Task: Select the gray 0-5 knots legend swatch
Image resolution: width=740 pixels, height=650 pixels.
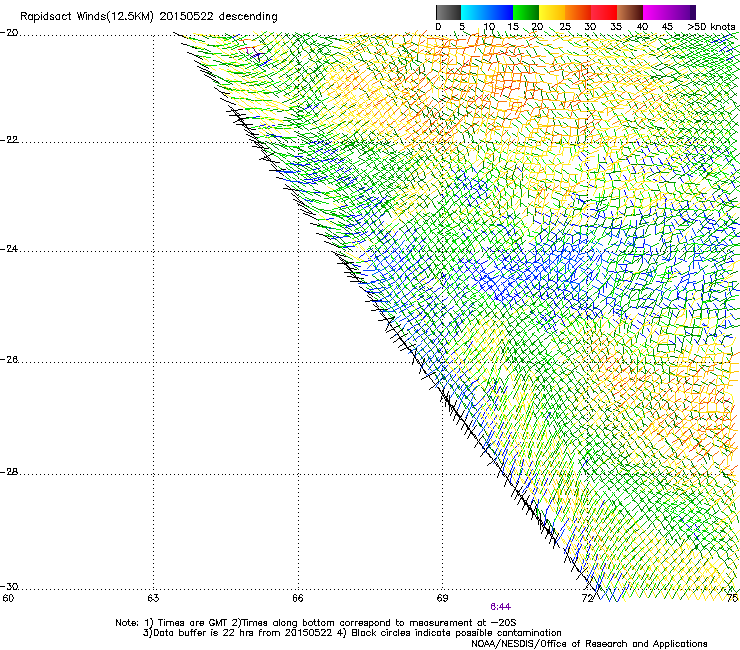Action: [448, 12]
